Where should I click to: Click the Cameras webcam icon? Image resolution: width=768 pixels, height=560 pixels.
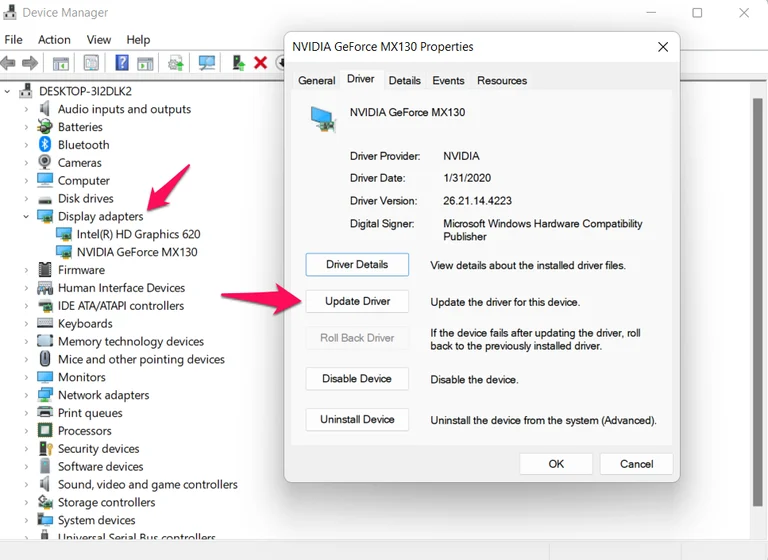[45, 162]
